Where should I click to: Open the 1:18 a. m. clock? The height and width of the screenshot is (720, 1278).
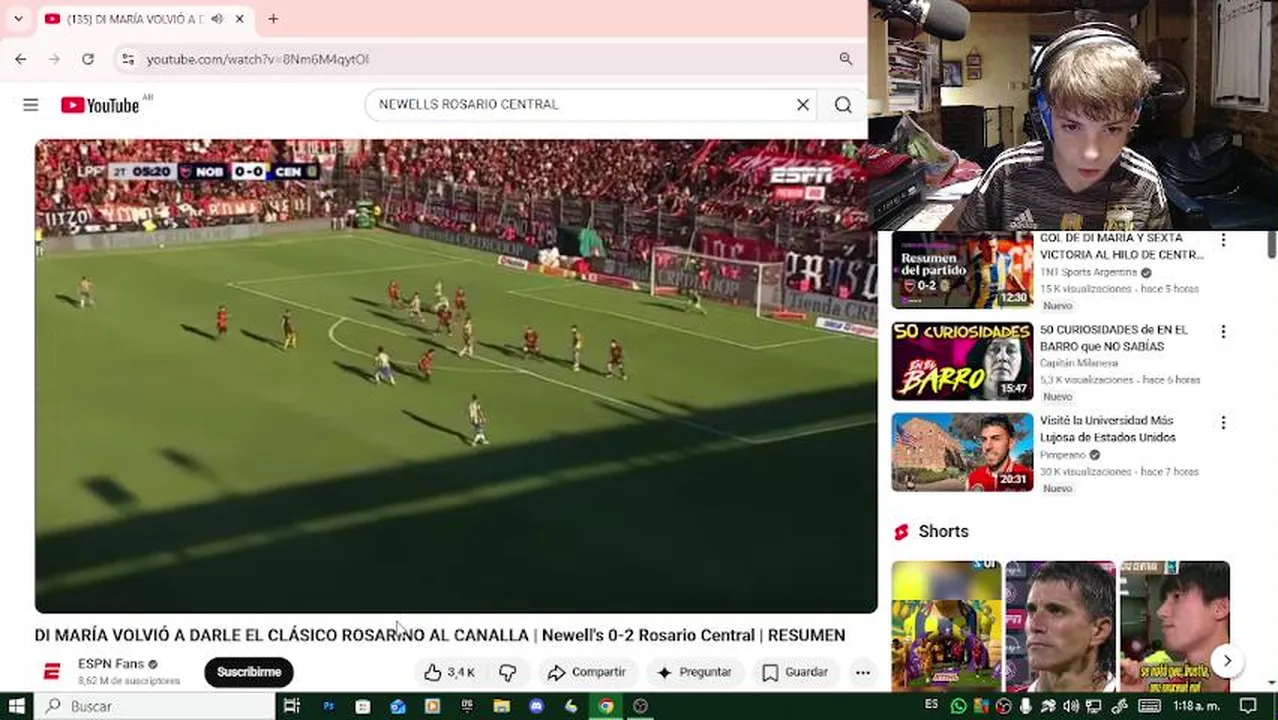pyautogui.click(x=1196, y=706)
